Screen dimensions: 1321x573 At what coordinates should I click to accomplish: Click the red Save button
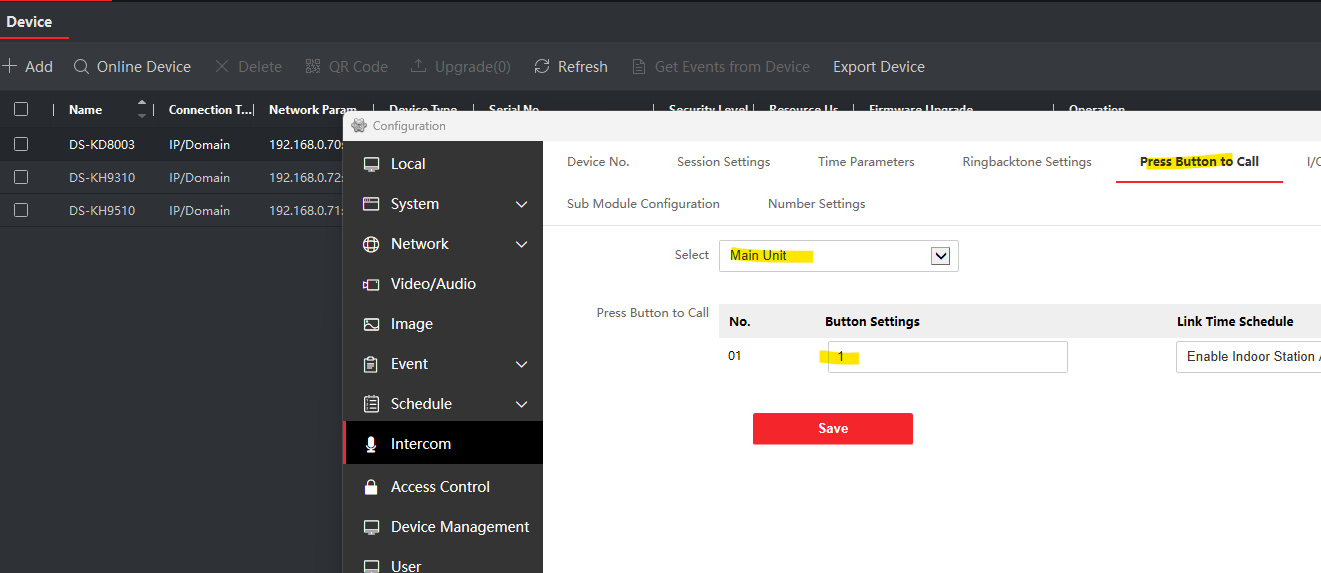click(x=832, y=428)
